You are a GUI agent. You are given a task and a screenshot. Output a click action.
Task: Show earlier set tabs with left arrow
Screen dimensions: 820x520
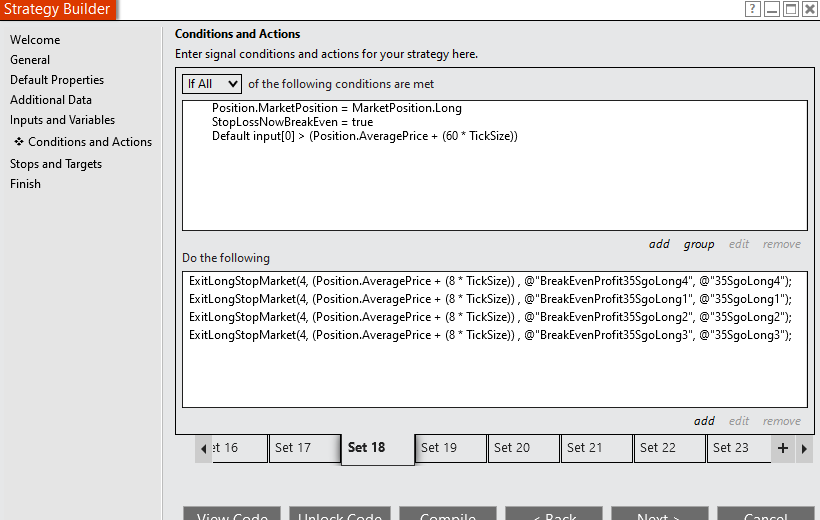[203, 448]
